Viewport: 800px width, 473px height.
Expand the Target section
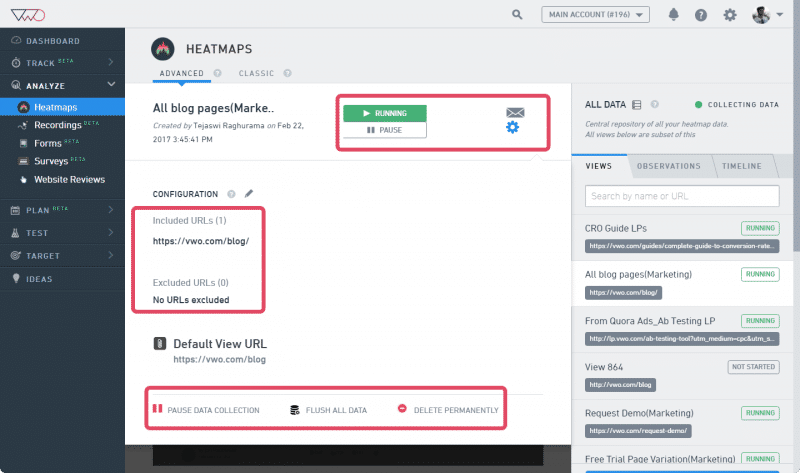tap(62, 256)
